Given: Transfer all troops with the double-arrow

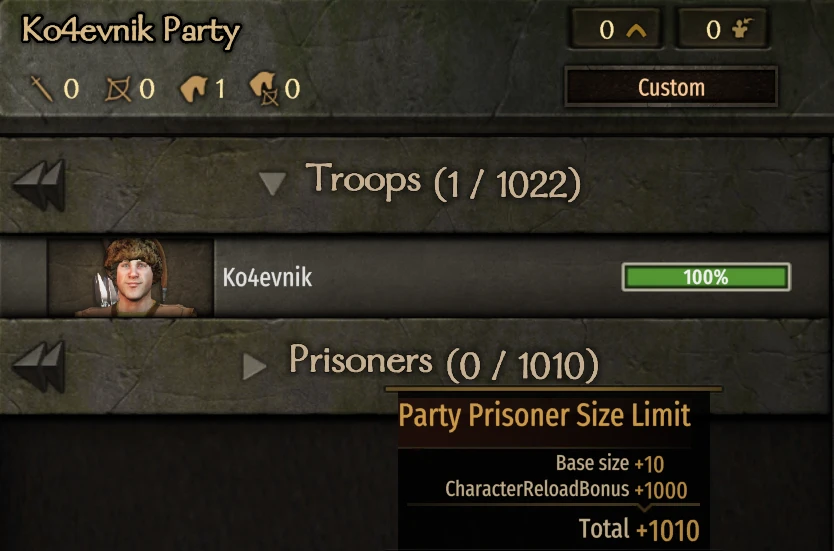Looking at the screenshot, I should point(39,185).
